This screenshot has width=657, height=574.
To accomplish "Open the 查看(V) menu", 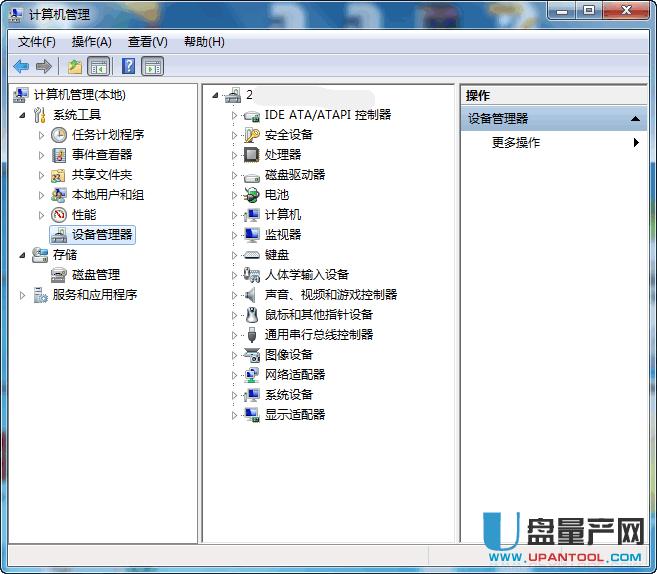I will (147, 42).
